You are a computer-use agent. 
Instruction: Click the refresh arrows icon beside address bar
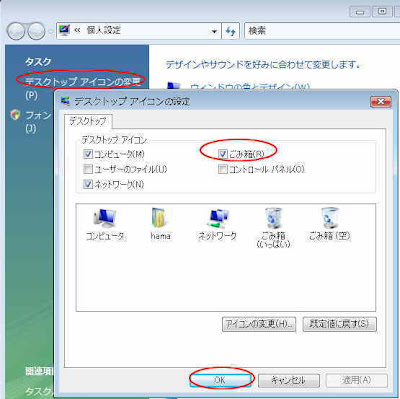[x=230, y=31]
